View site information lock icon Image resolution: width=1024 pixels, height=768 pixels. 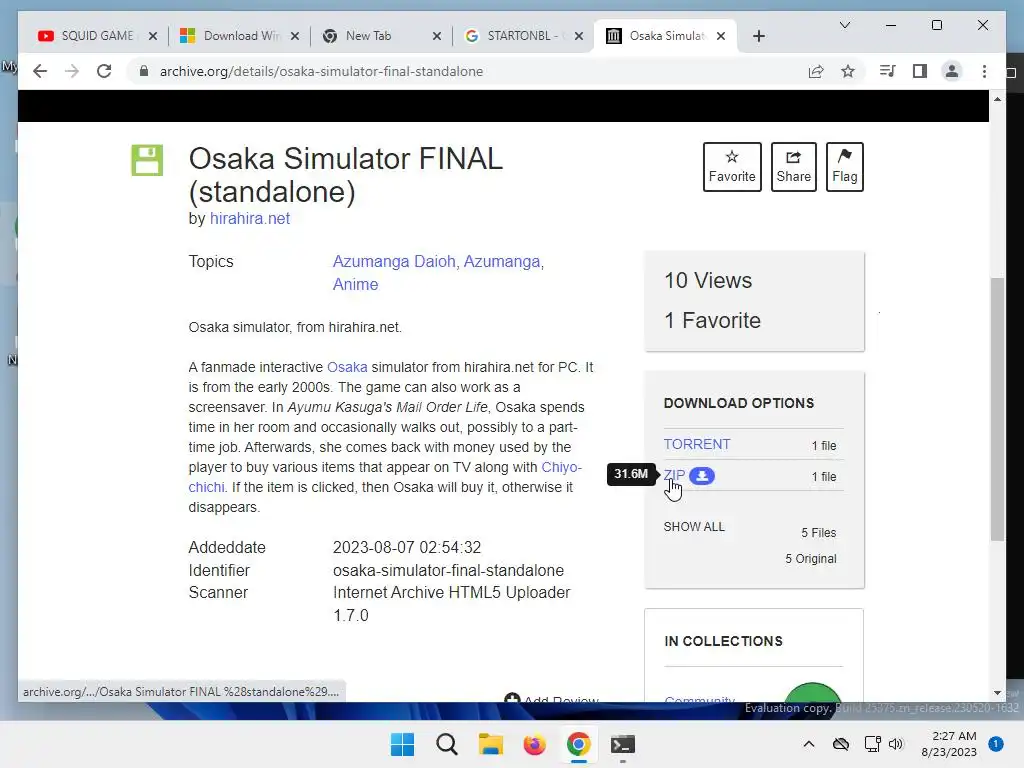click(x=144, y=71)
